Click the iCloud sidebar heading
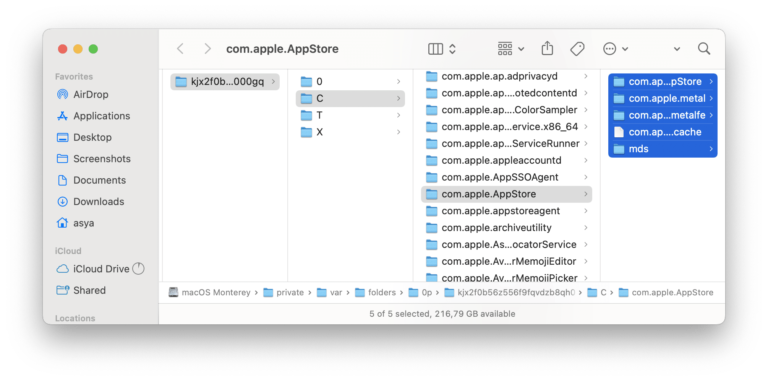 coord(68,251)
